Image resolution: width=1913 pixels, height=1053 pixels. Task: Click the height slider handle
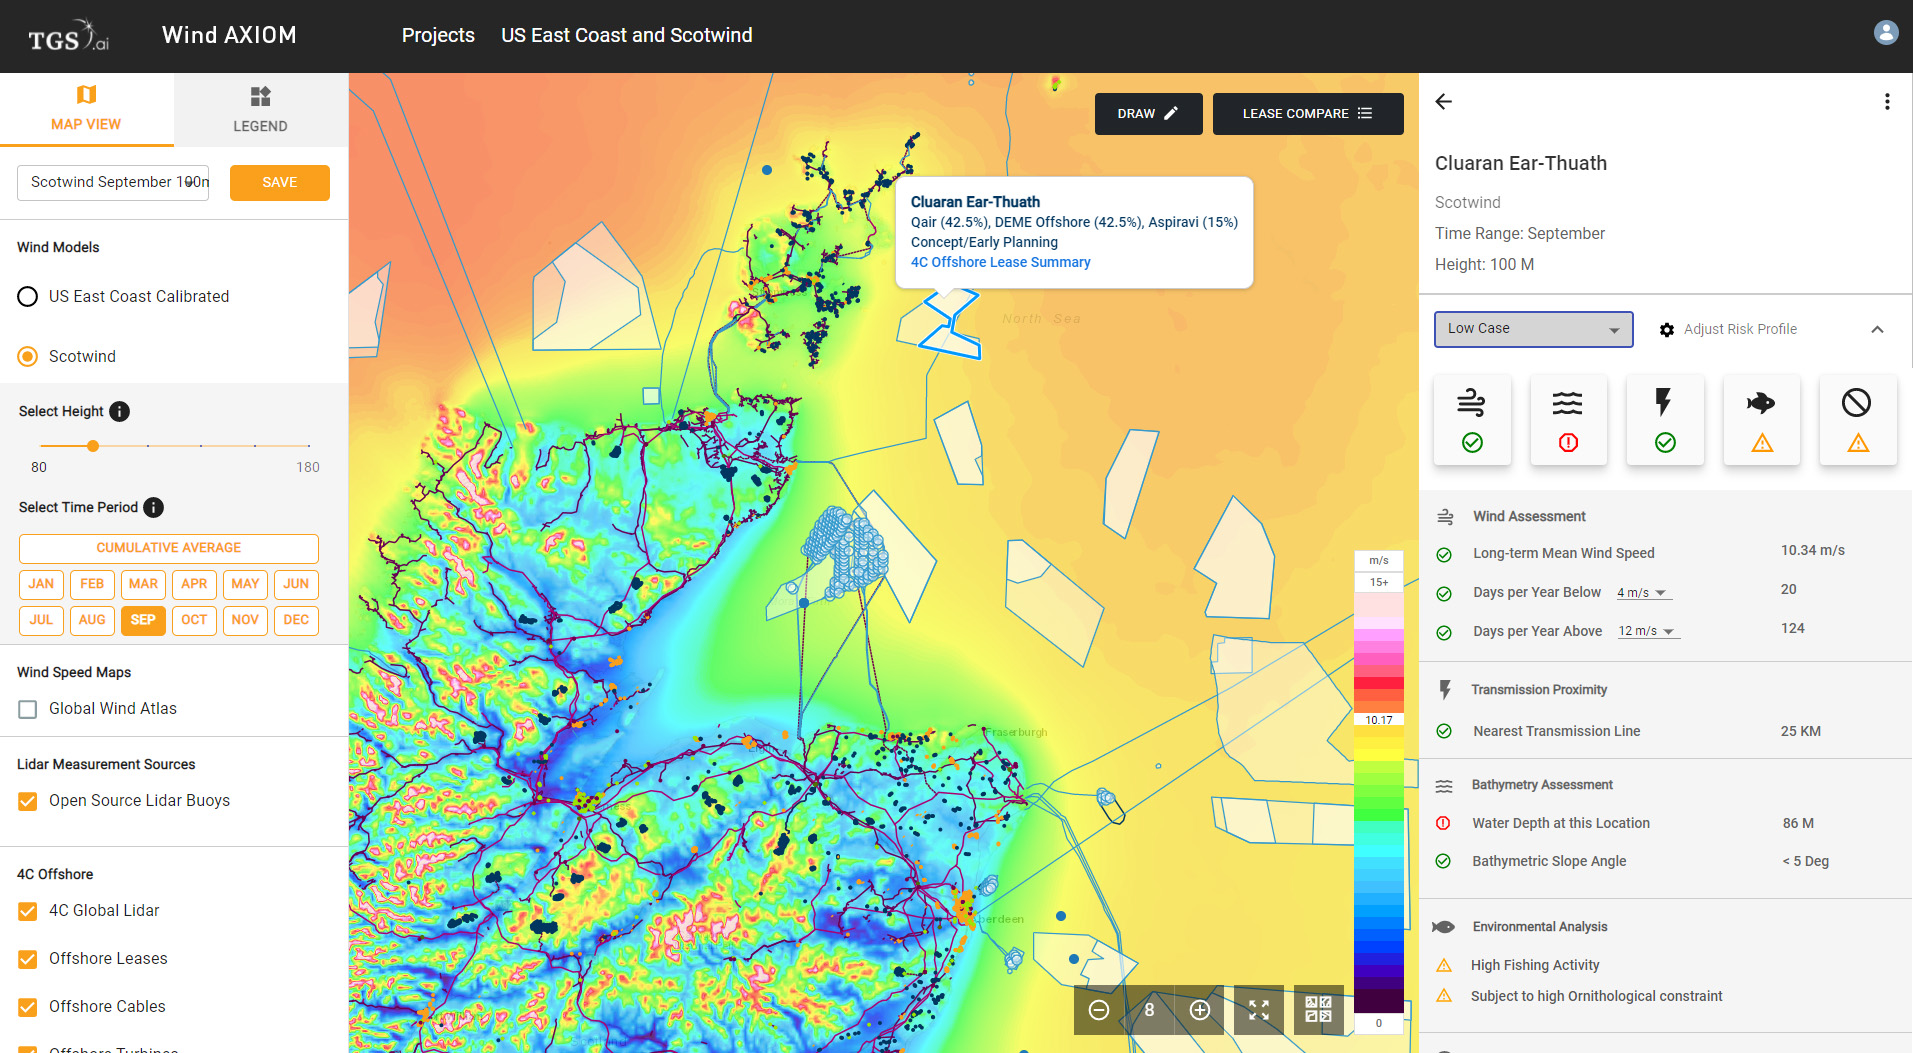click(93, 446)
